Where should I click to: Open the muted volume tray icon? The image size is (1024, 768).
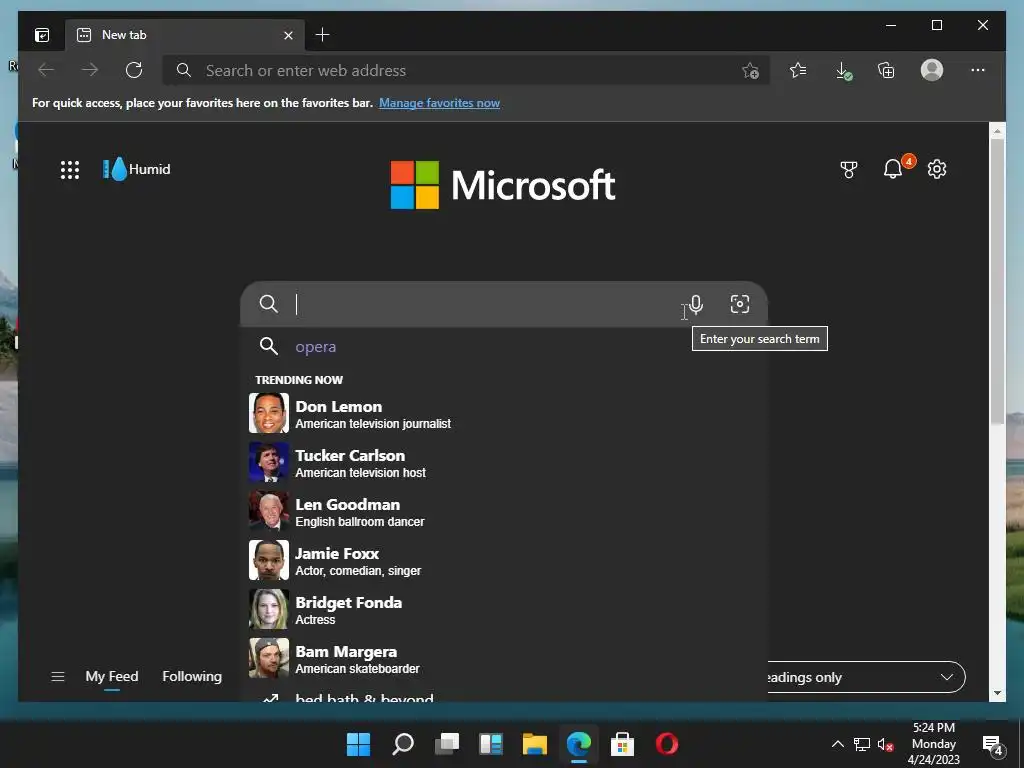pyautogui.click(x=886, y=744)
